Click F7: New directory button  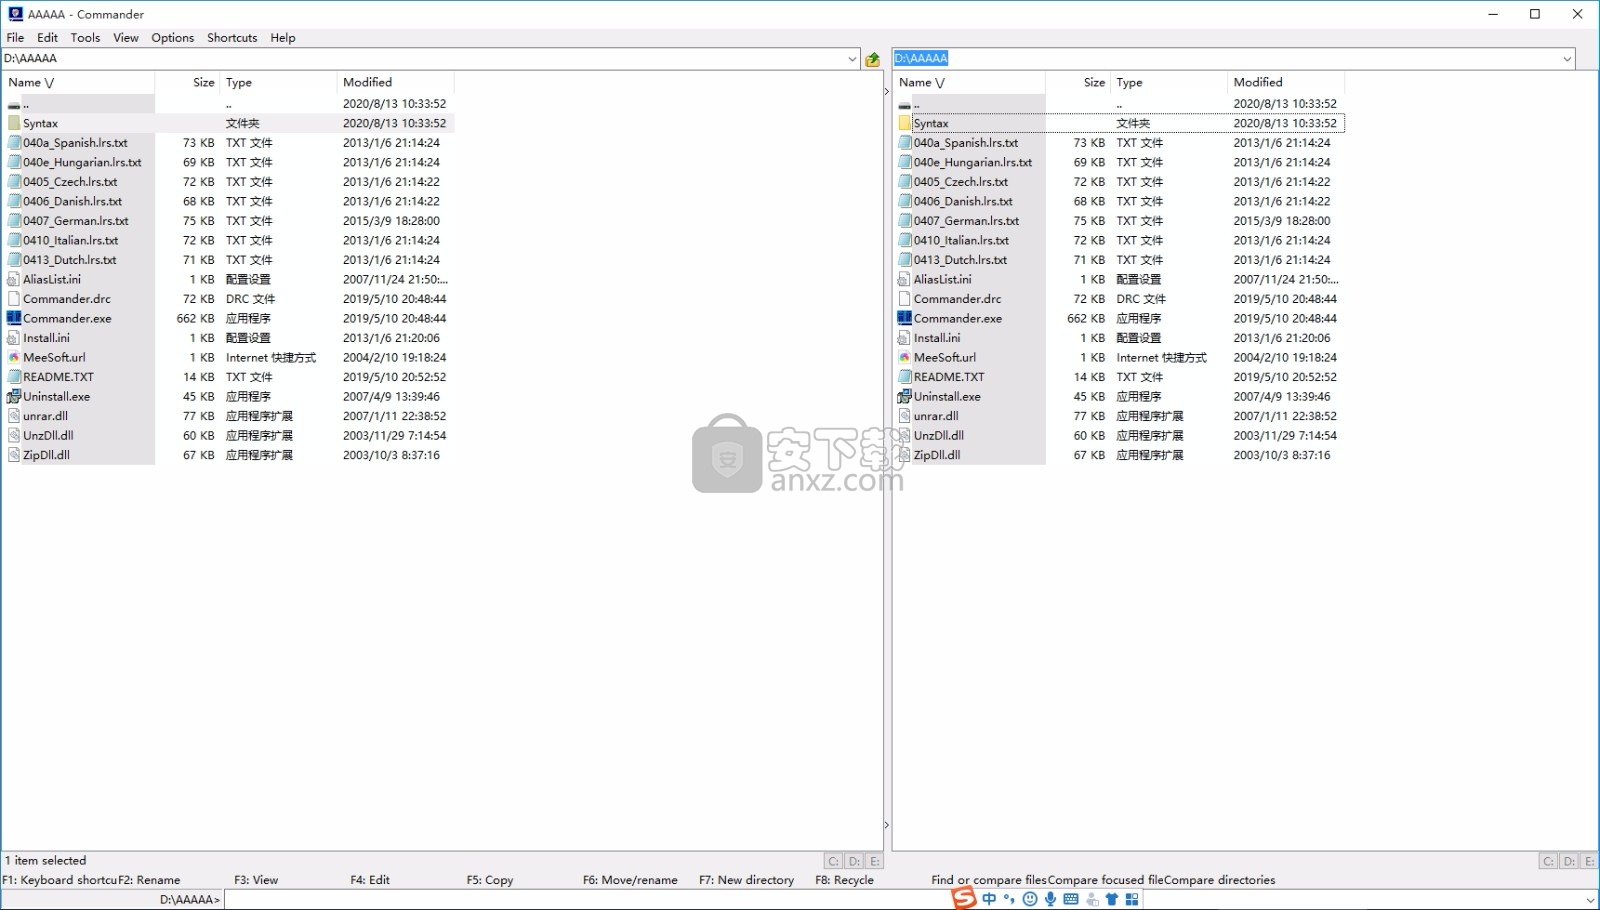pyautogui.click(x=746, y=880)
